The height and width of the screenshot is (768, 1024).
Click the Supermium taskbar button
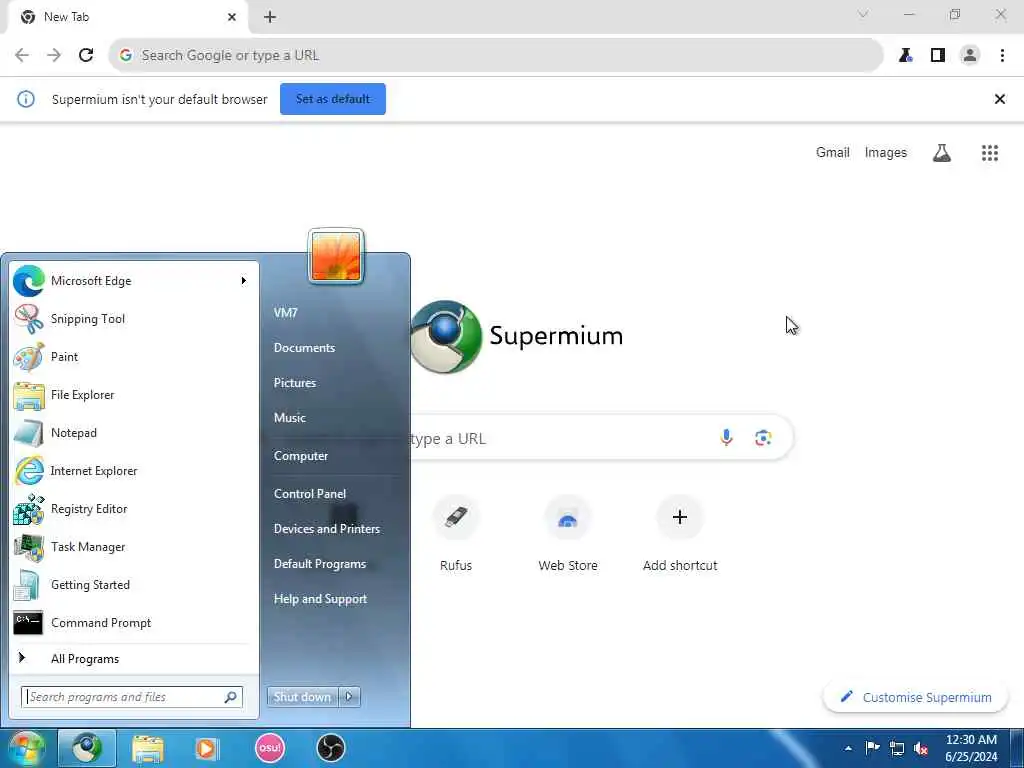[x=87, y=748]
